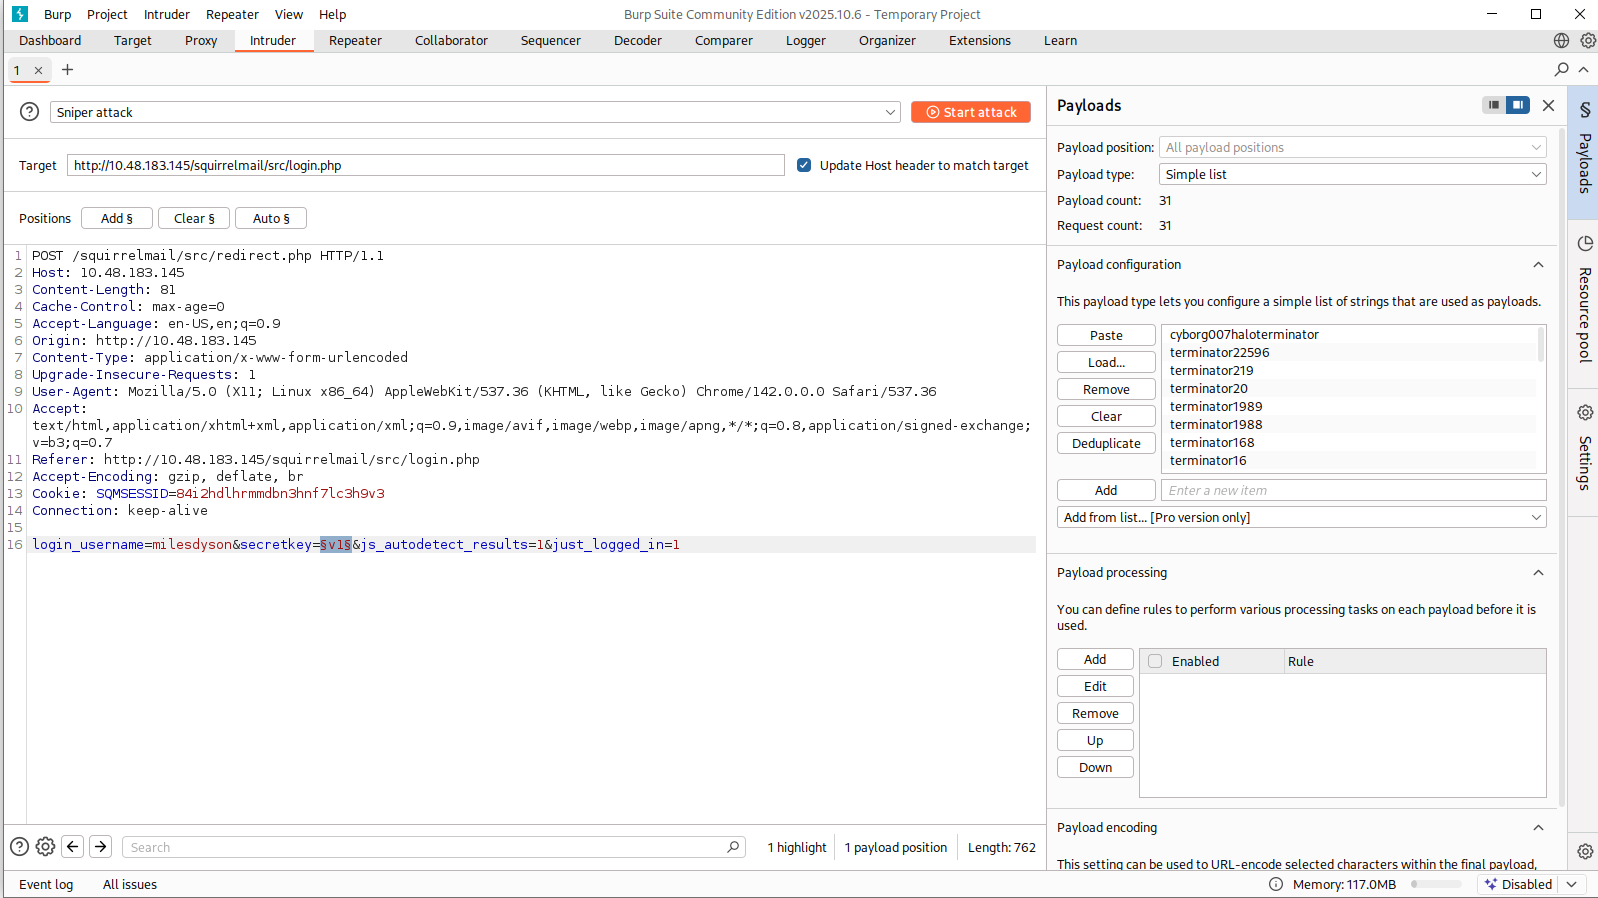The image size is (1598, 898).
Task: Click the memory usage bar
Action: click(1436, 884)
